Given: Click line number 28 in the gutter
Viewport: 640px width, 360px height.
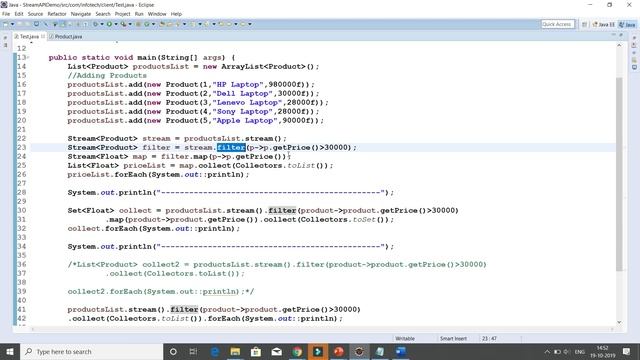Looking at the screenshot, I should coord(22,192).
